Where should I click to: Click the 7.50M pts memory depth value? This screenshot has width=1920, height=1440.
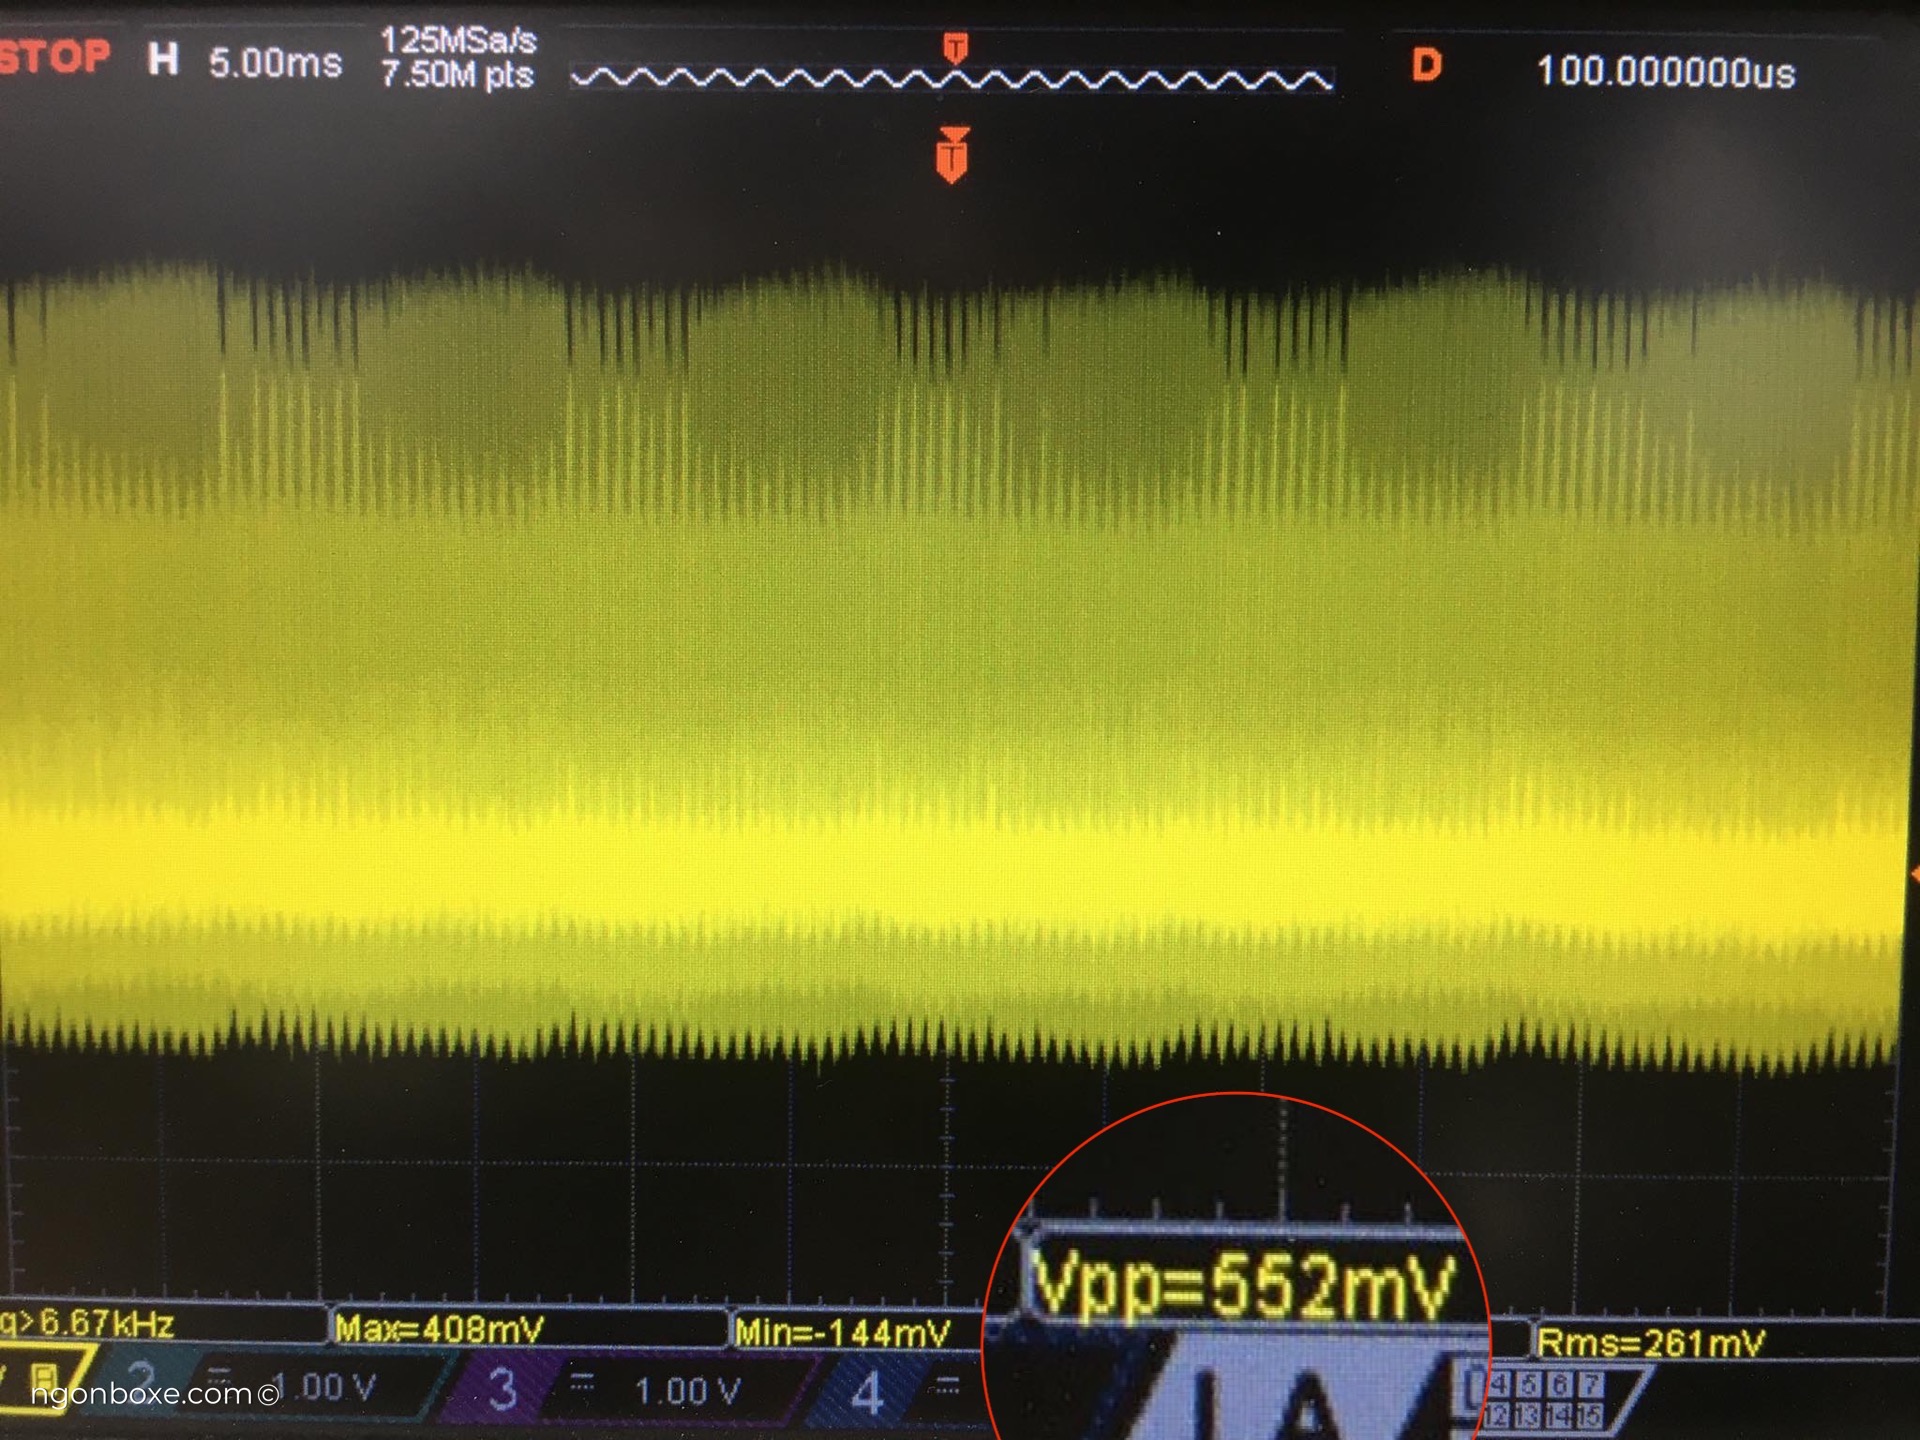pyautogui.click(x=458, y=75)
